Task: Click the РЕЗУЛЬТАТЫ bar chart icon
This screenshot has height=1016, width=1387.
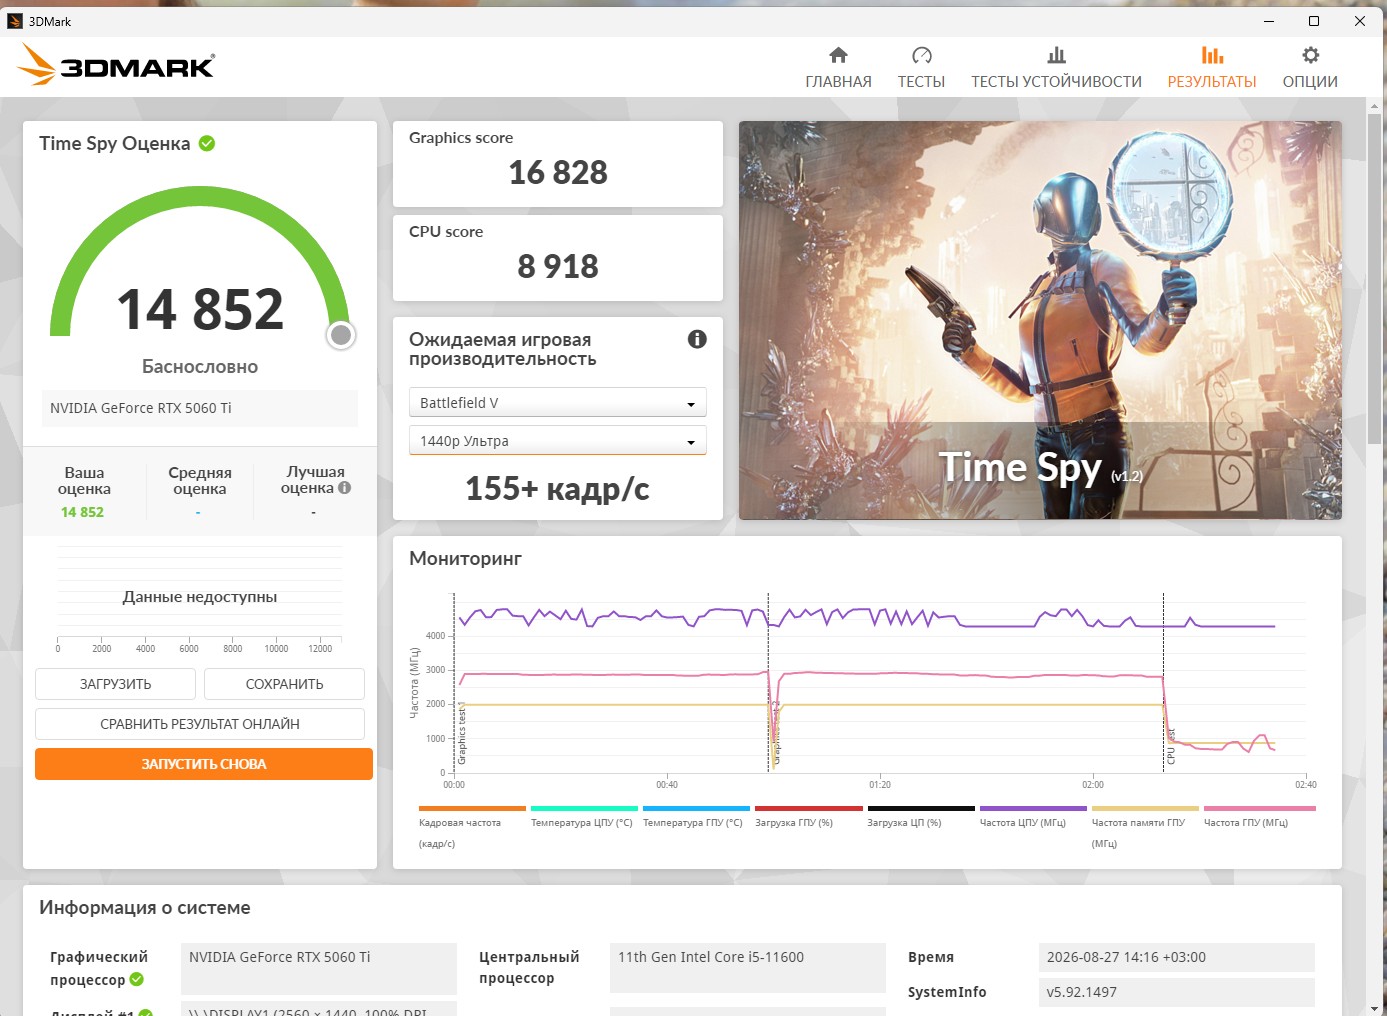Action: (1212, 55)
